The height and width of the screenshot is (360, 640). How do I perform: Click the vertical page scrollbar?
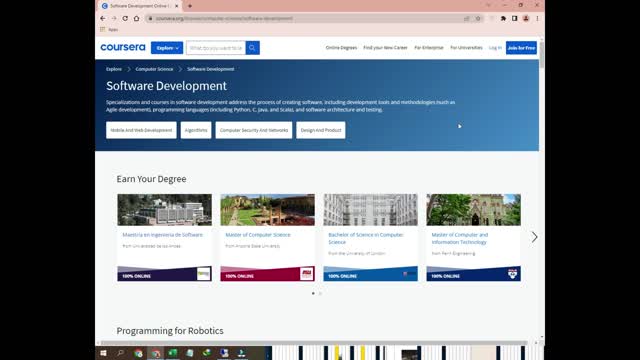pyautogui.click(x=542, y=55)
